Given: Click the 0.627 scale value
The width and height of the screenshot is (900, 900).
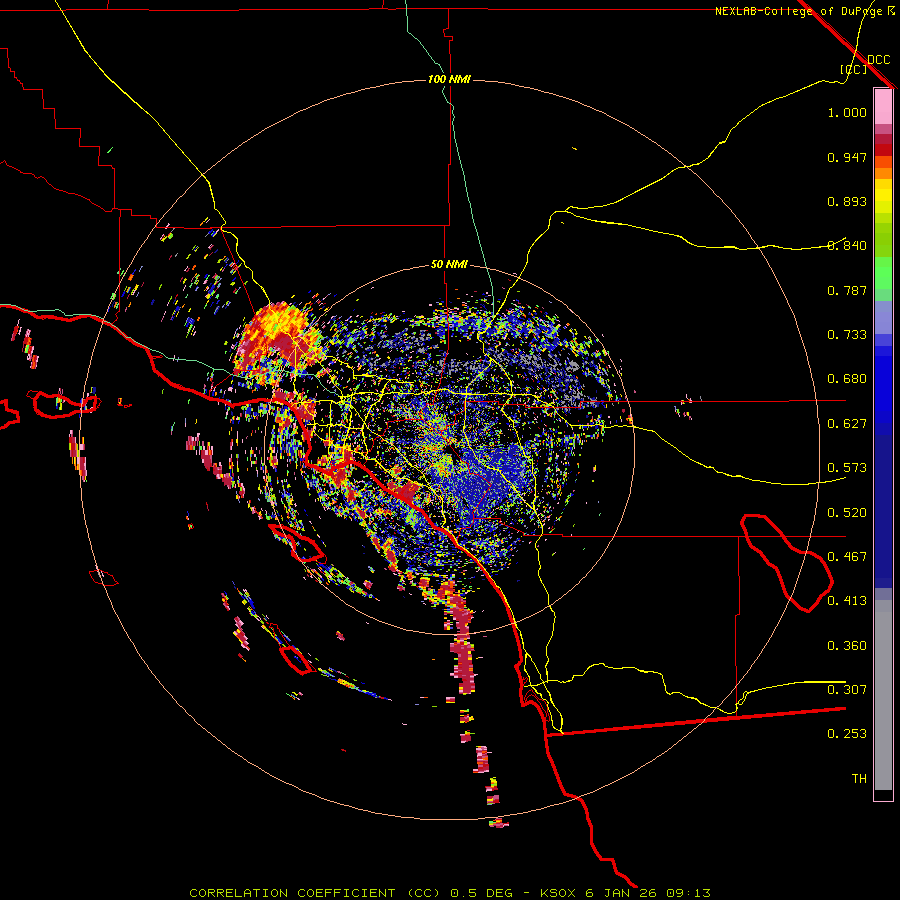Looking at the screenshot, I should tap(847, 424).
